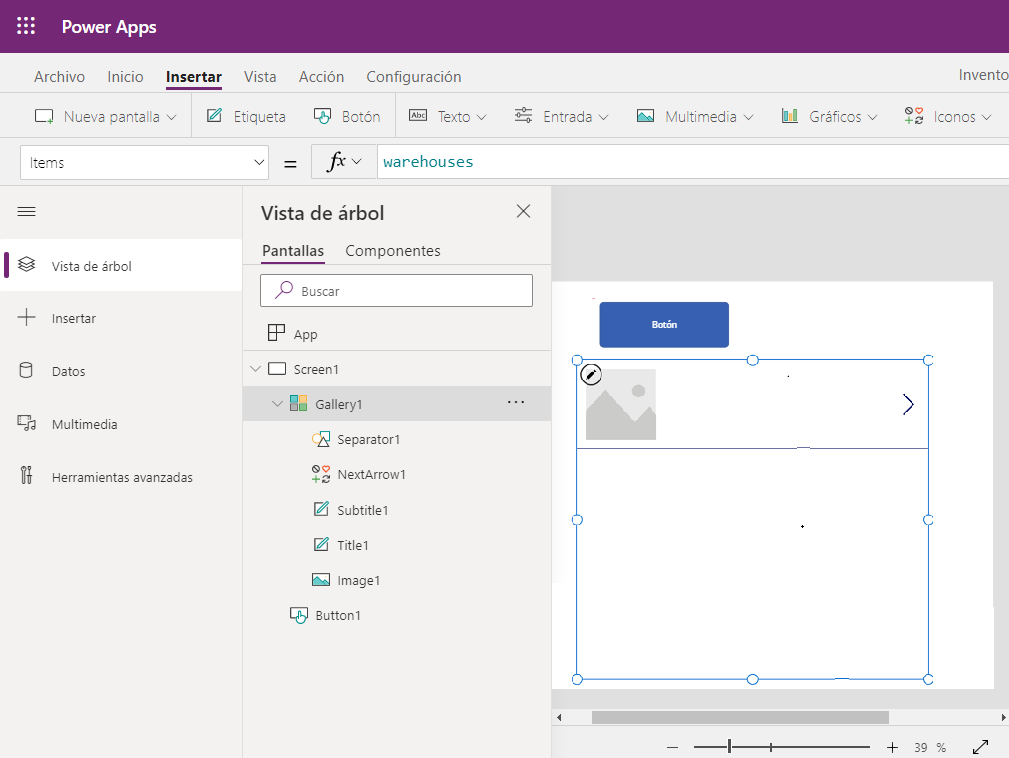Switch to the Inicio tab
This screenshot has width=1009, height=758.
pos(125,77)
